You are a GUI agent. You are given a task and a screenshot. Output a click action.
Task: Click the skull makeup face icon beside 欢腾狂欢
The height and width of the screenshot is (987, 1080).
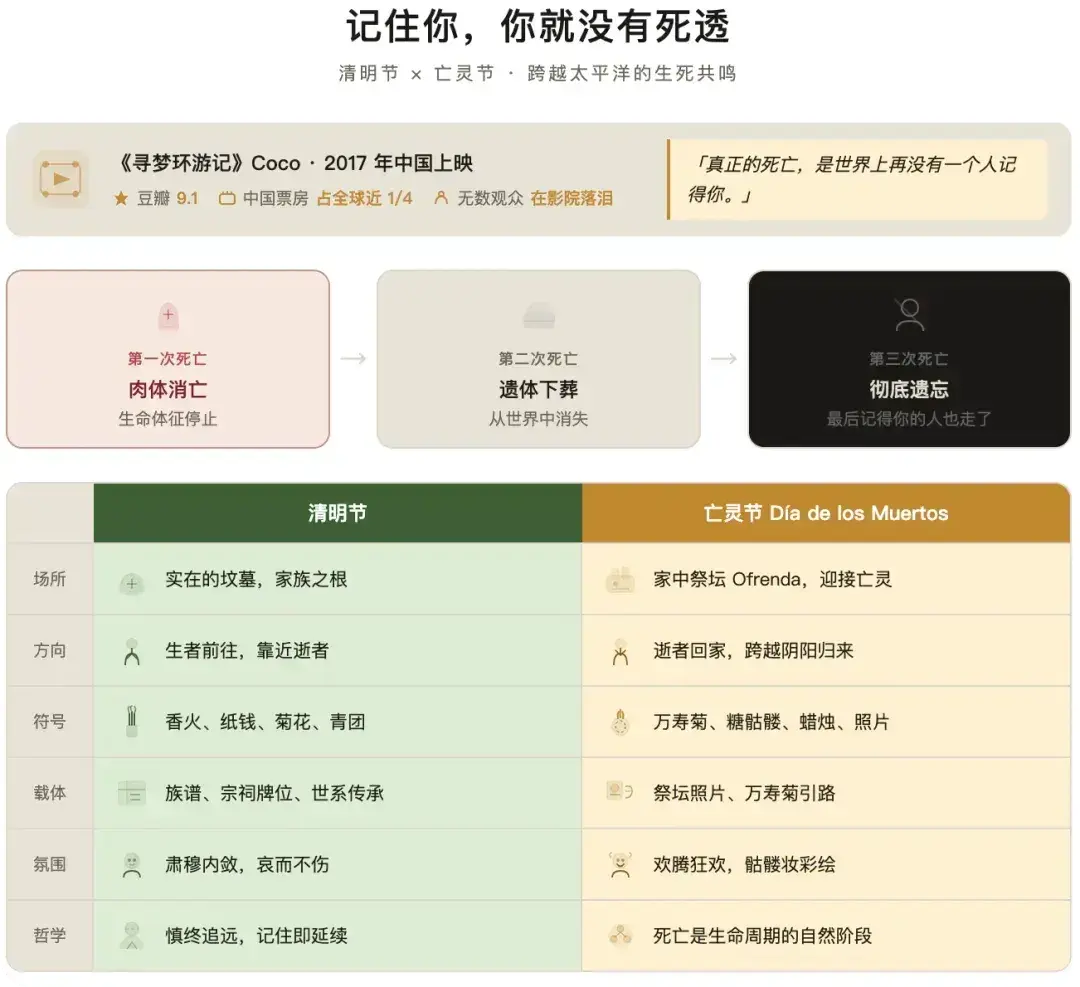[620, 864]
